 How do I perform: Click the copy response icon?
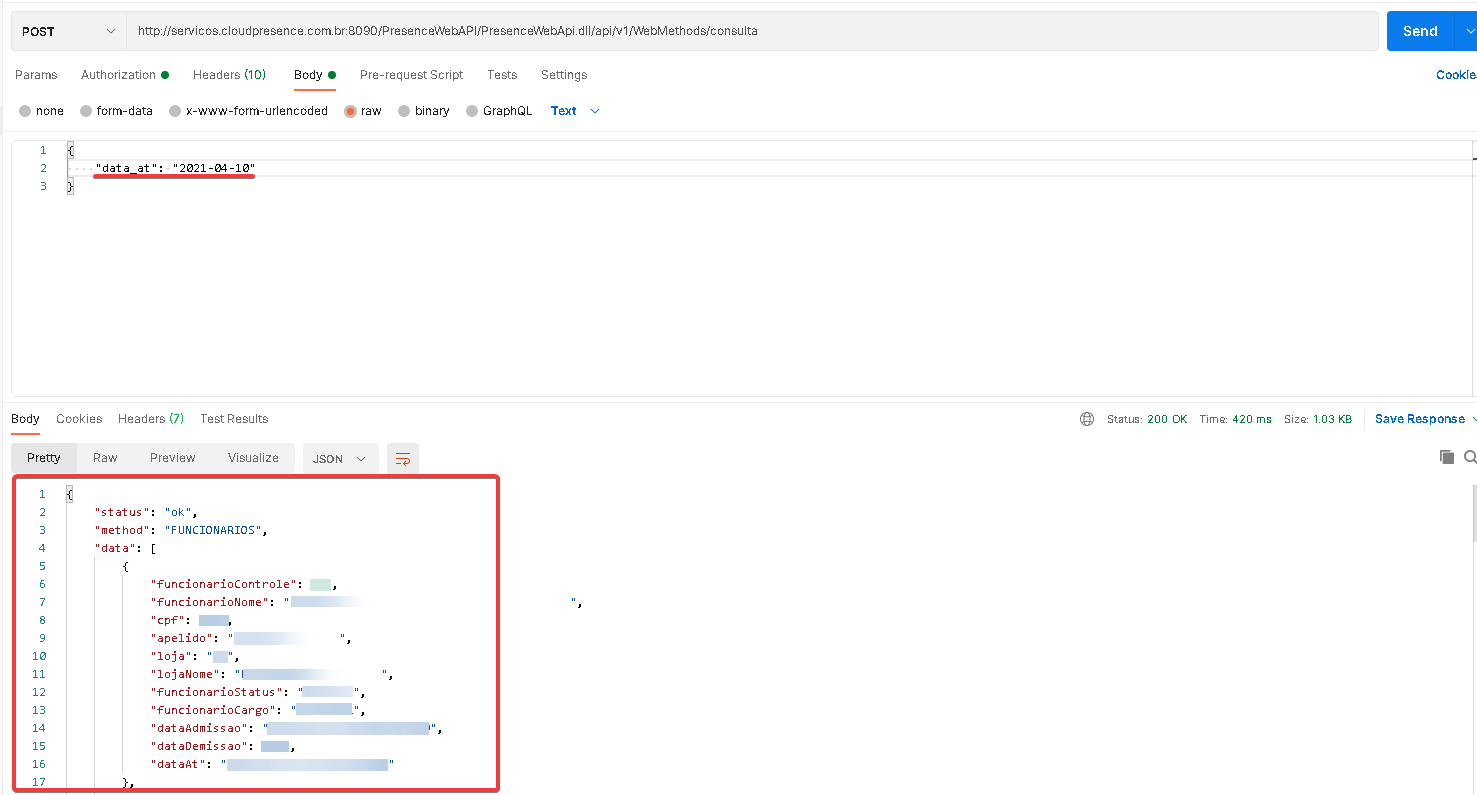pos(1446,457)
